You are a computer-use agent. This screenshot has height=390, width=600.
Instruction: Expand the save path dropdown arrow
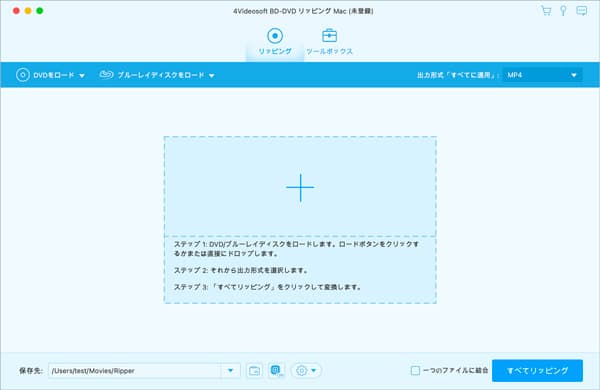click(x=231, y=370)
